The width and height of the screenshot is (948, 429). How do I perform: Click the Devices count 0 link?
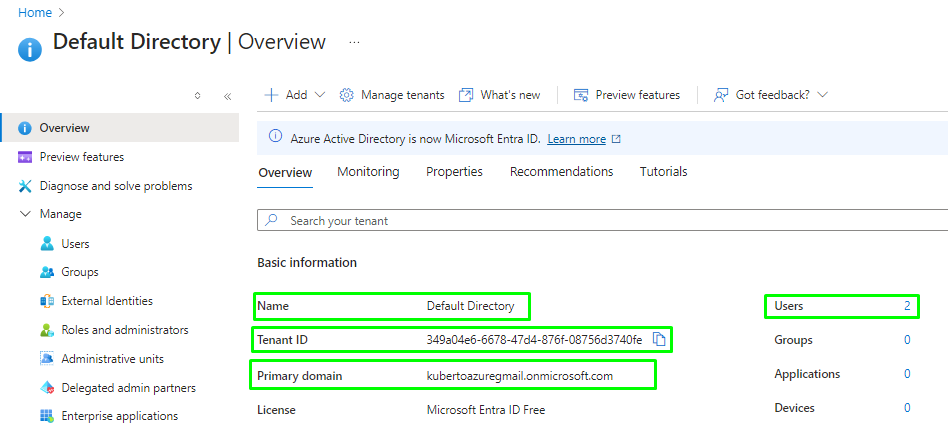[907, 408]
